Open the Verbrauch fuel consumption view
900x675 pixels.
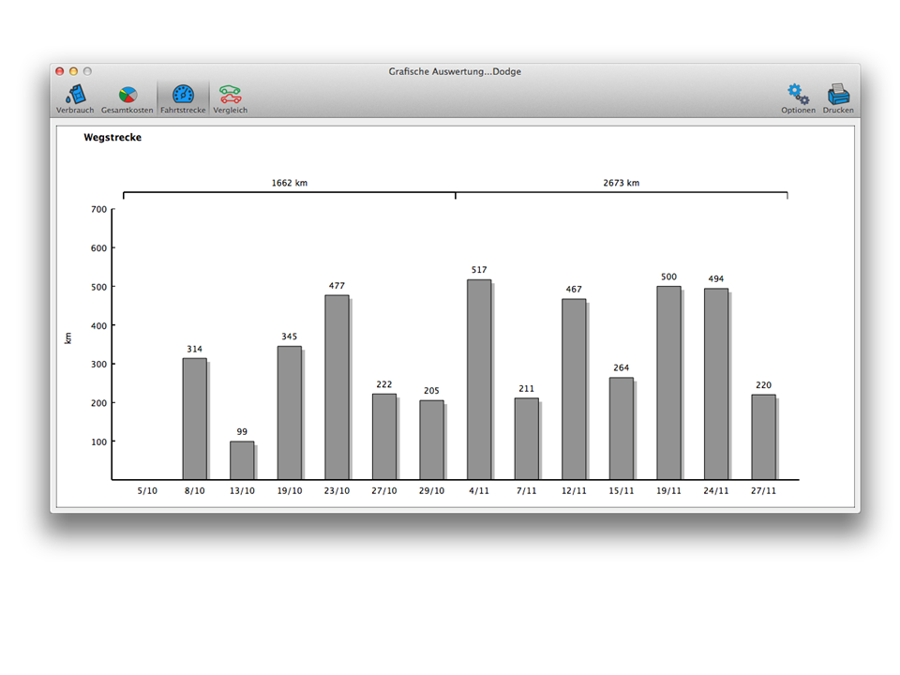click(75, 98)
